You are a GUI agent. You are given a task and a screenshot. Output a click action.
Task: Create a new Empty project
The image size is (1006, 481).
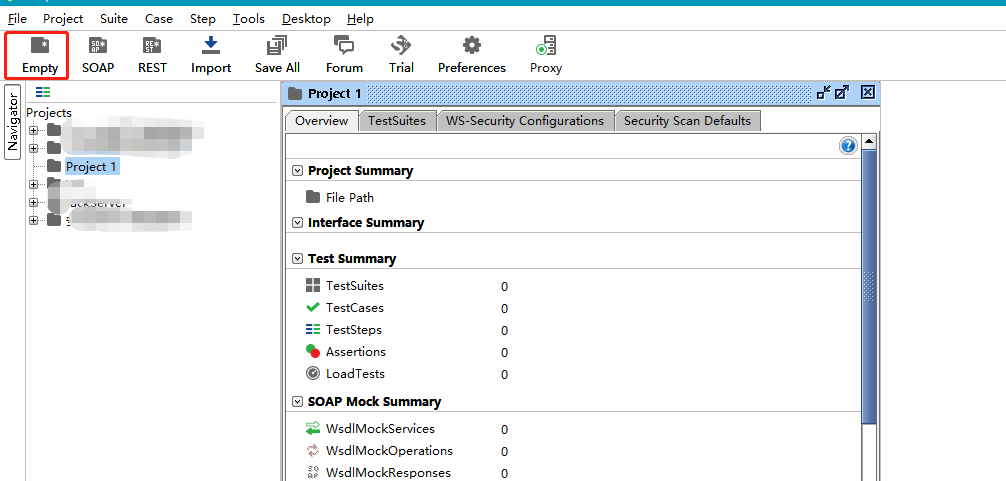pos(39,55)
